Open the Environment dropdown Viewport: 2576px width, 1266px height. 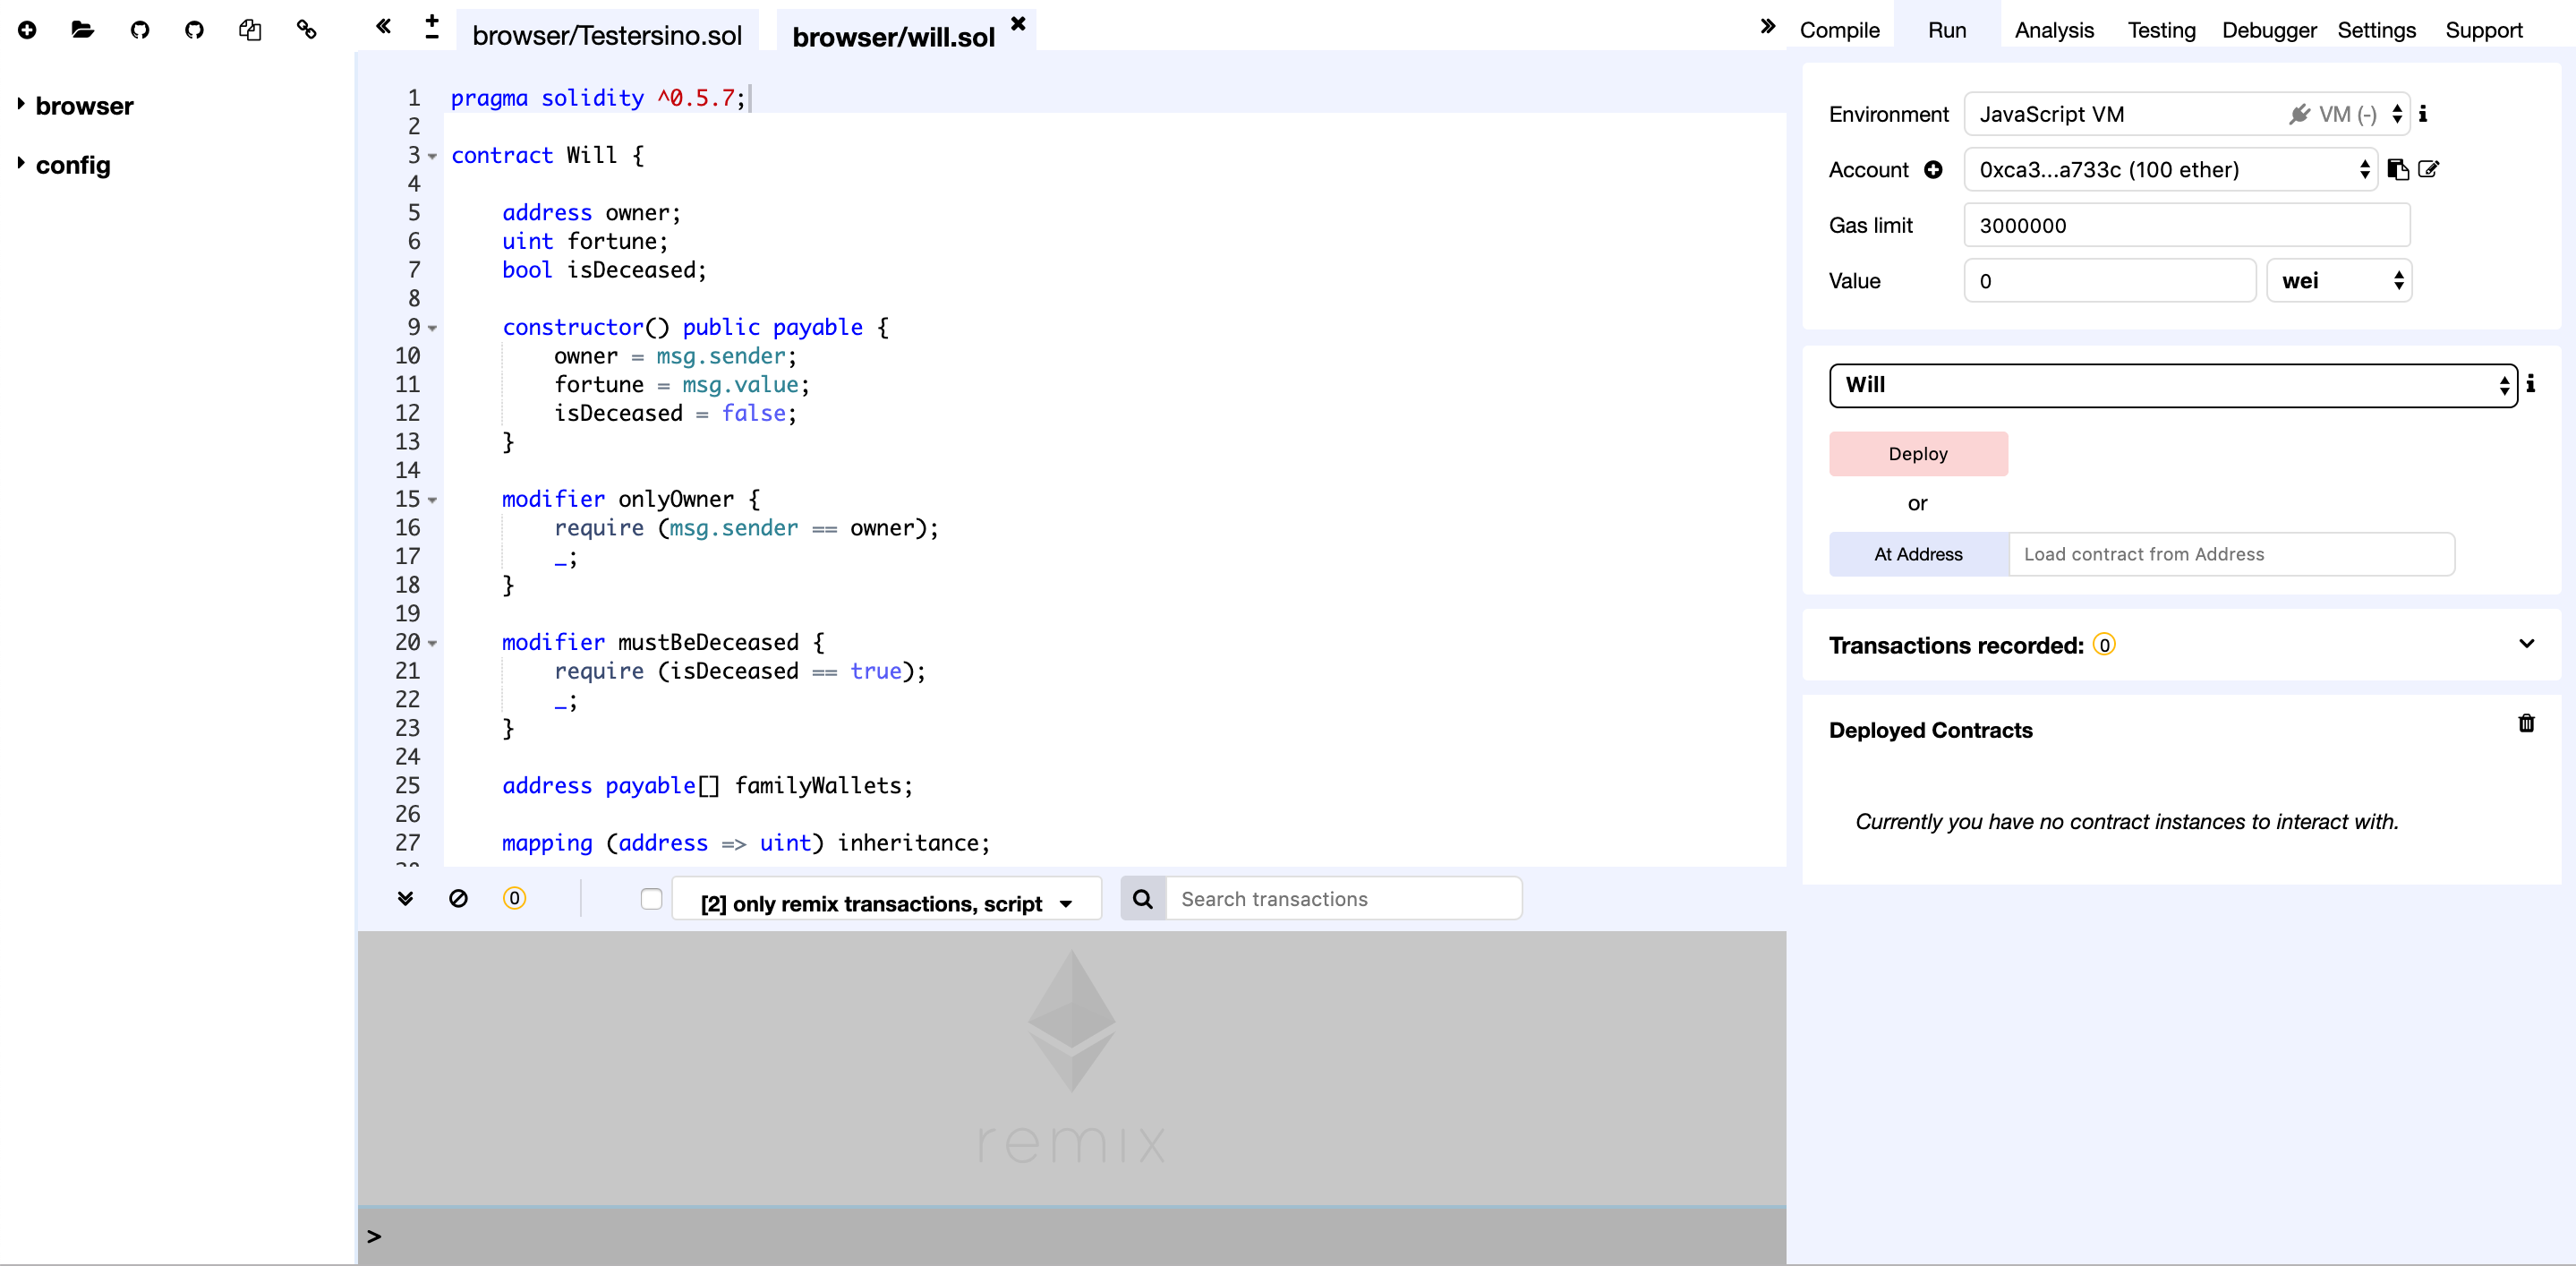click(x=2187, y=114)
